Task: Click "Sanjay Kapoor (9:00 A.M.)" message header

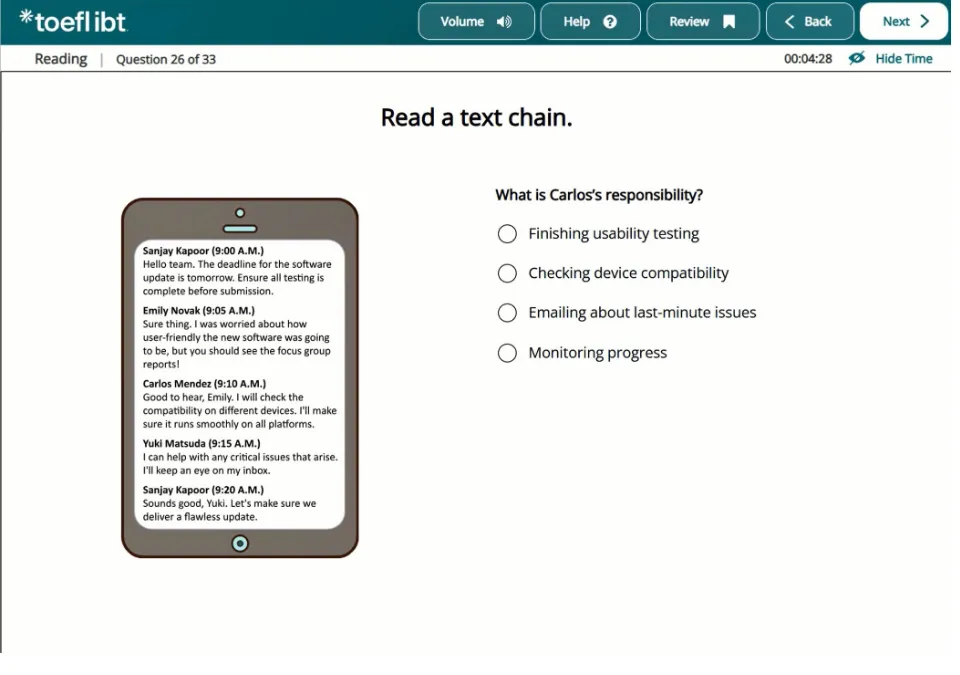Action: [x=203, y=251]
